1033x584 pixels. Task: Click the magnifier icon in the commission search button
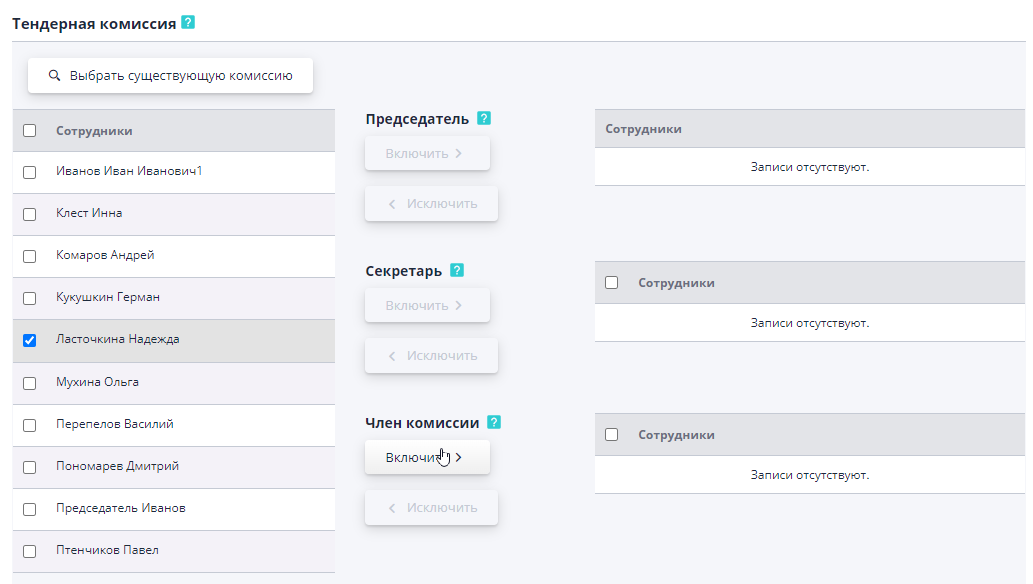[x=55, y=75]
